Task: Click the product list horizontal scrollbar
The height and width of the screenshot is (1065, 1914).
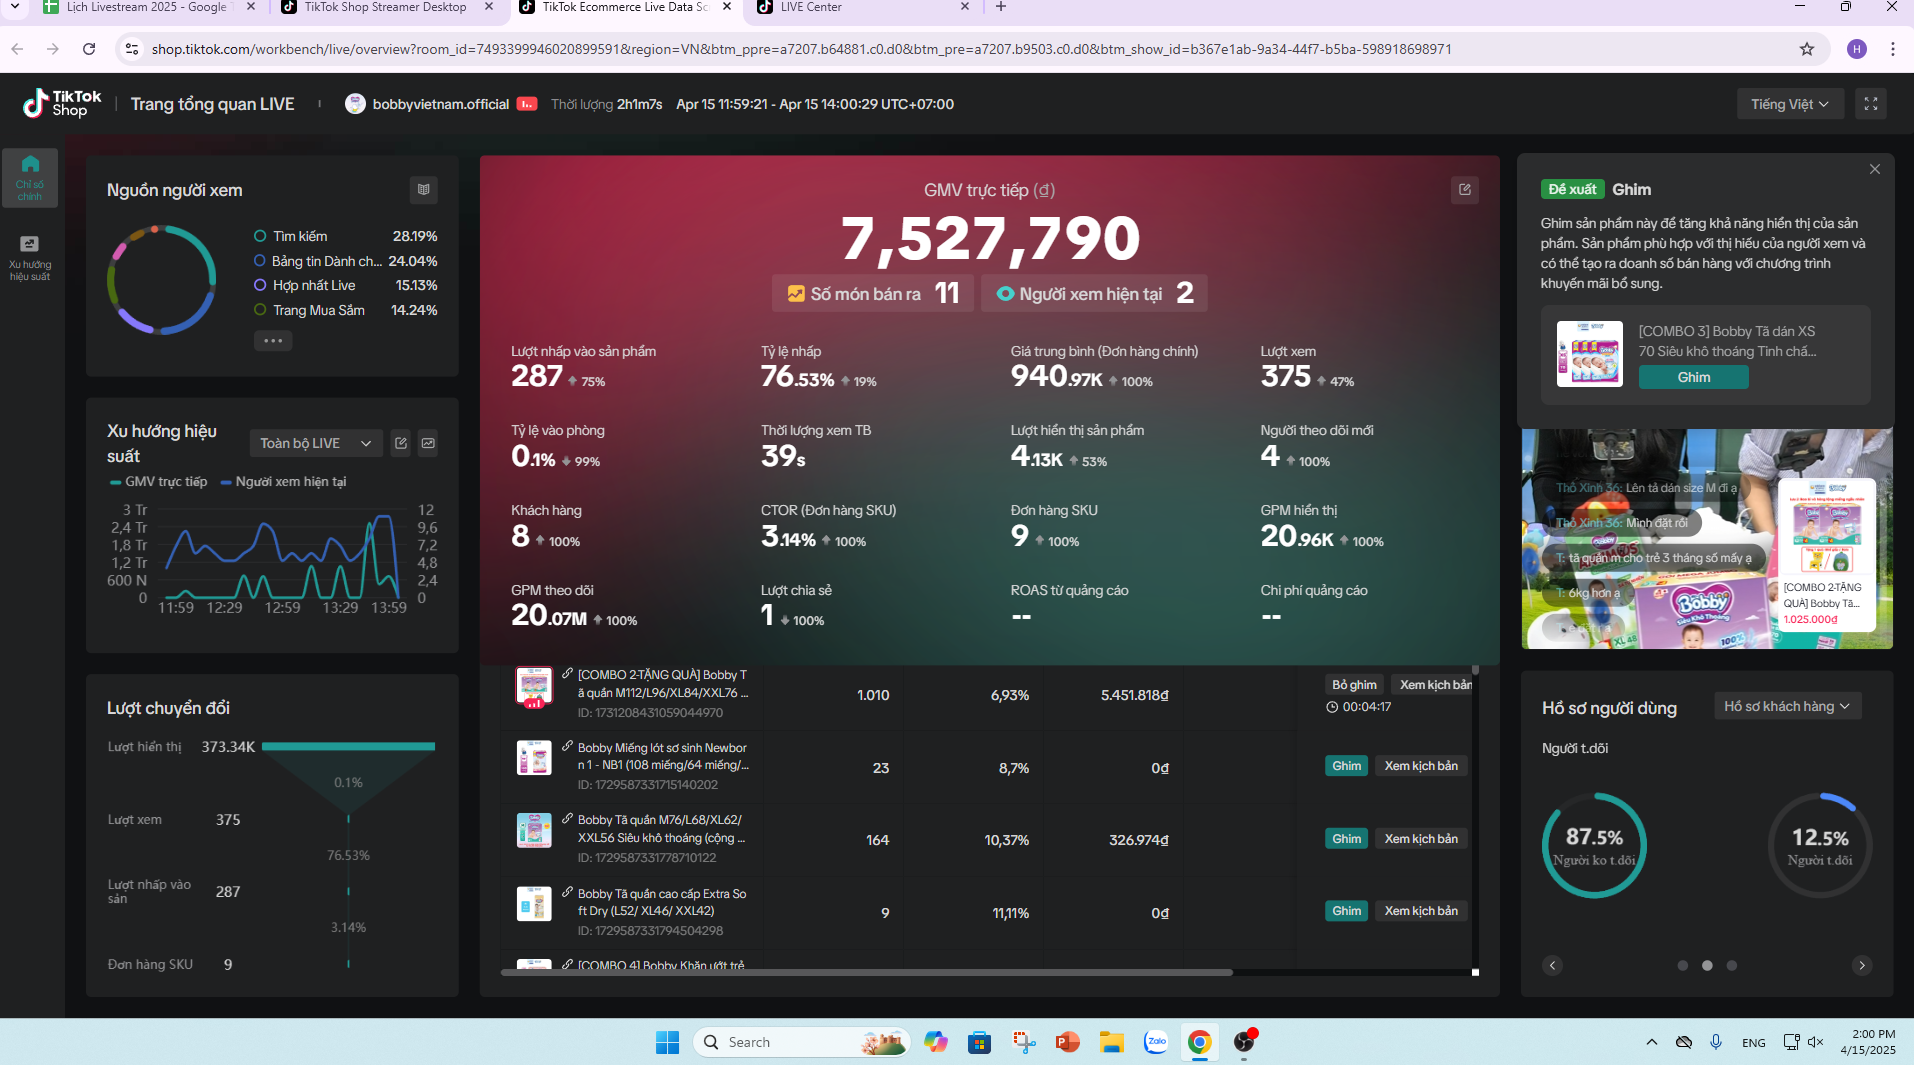Action: pyautogui.click(x=866, y=972)
